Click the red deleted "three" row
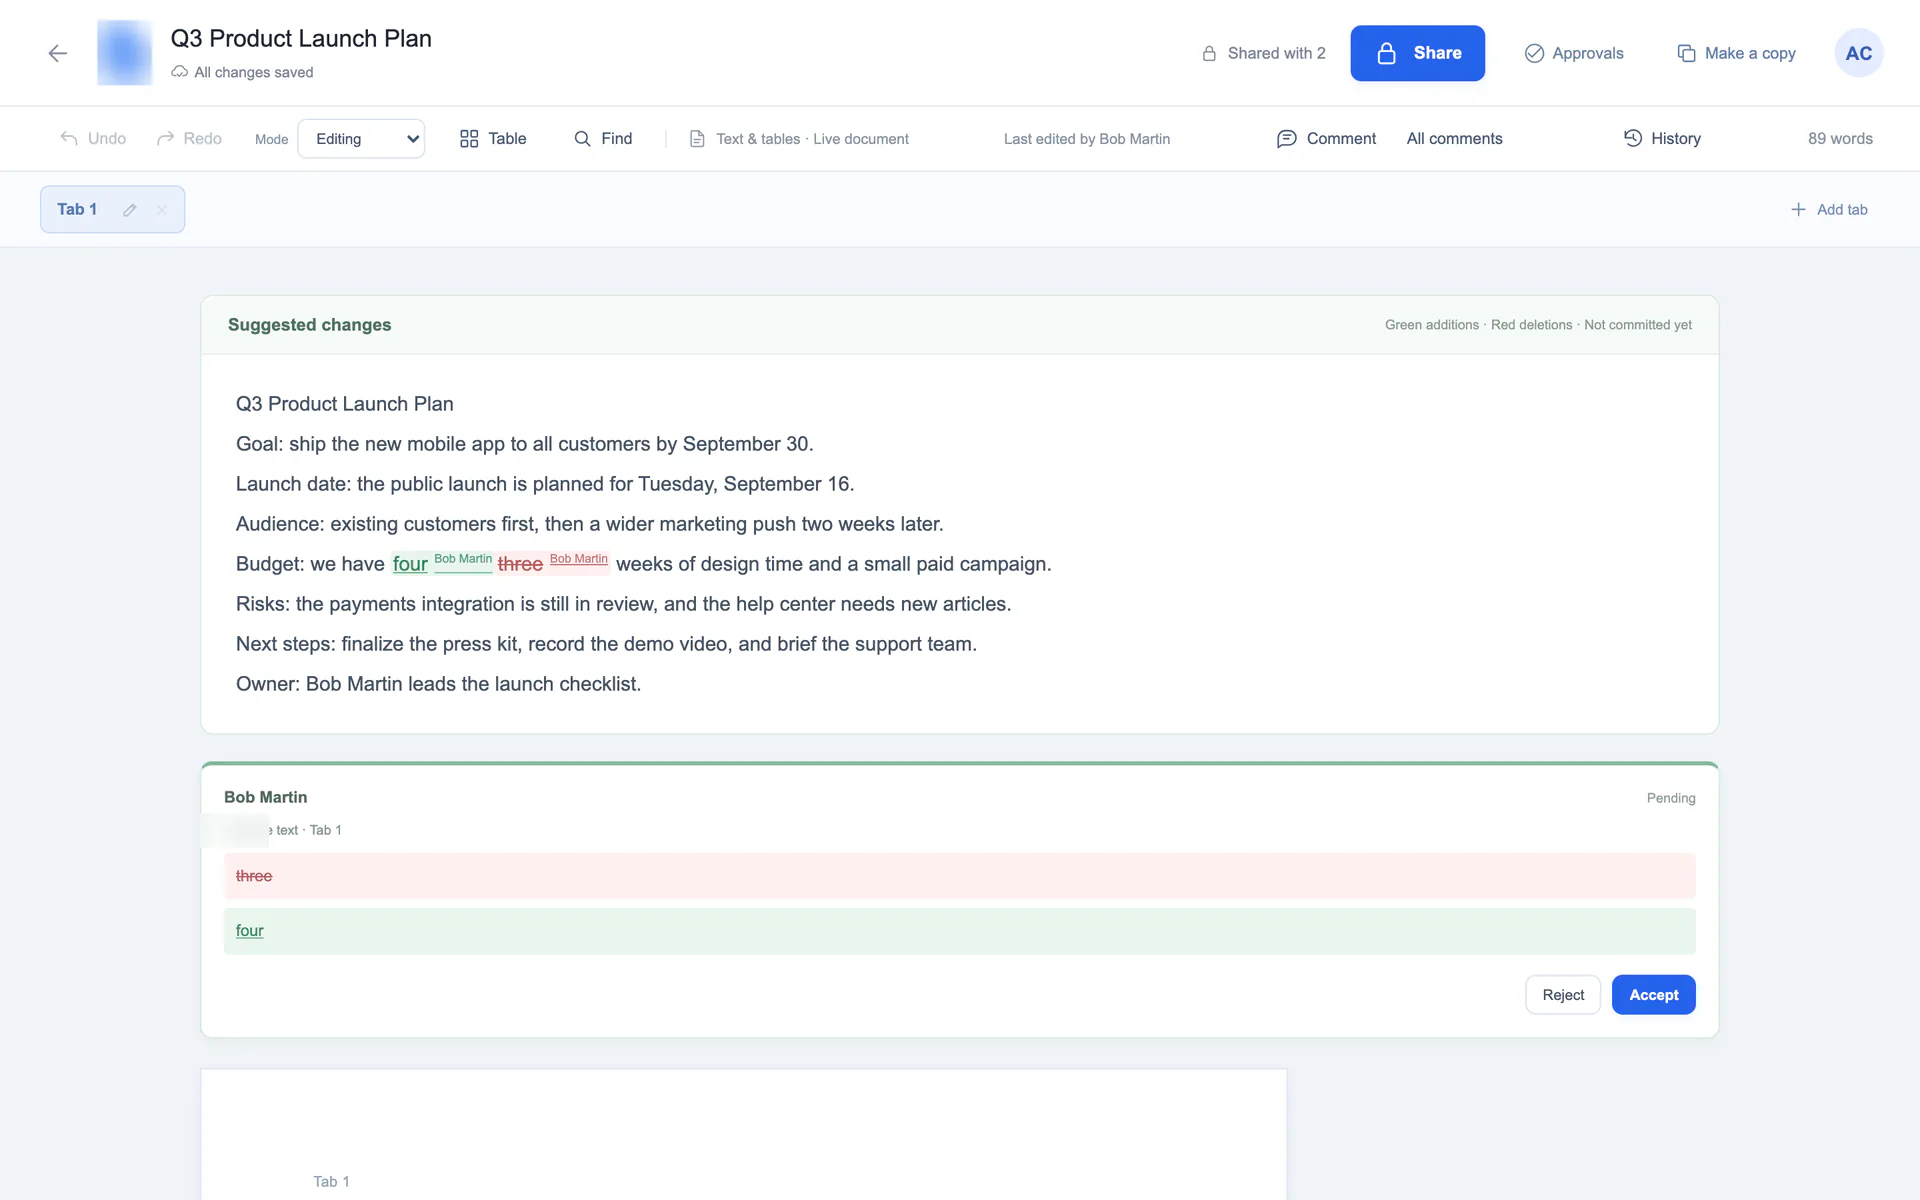Image resolution: width=1920 pixels, height=1200 pixels. (x=959, y=876)
